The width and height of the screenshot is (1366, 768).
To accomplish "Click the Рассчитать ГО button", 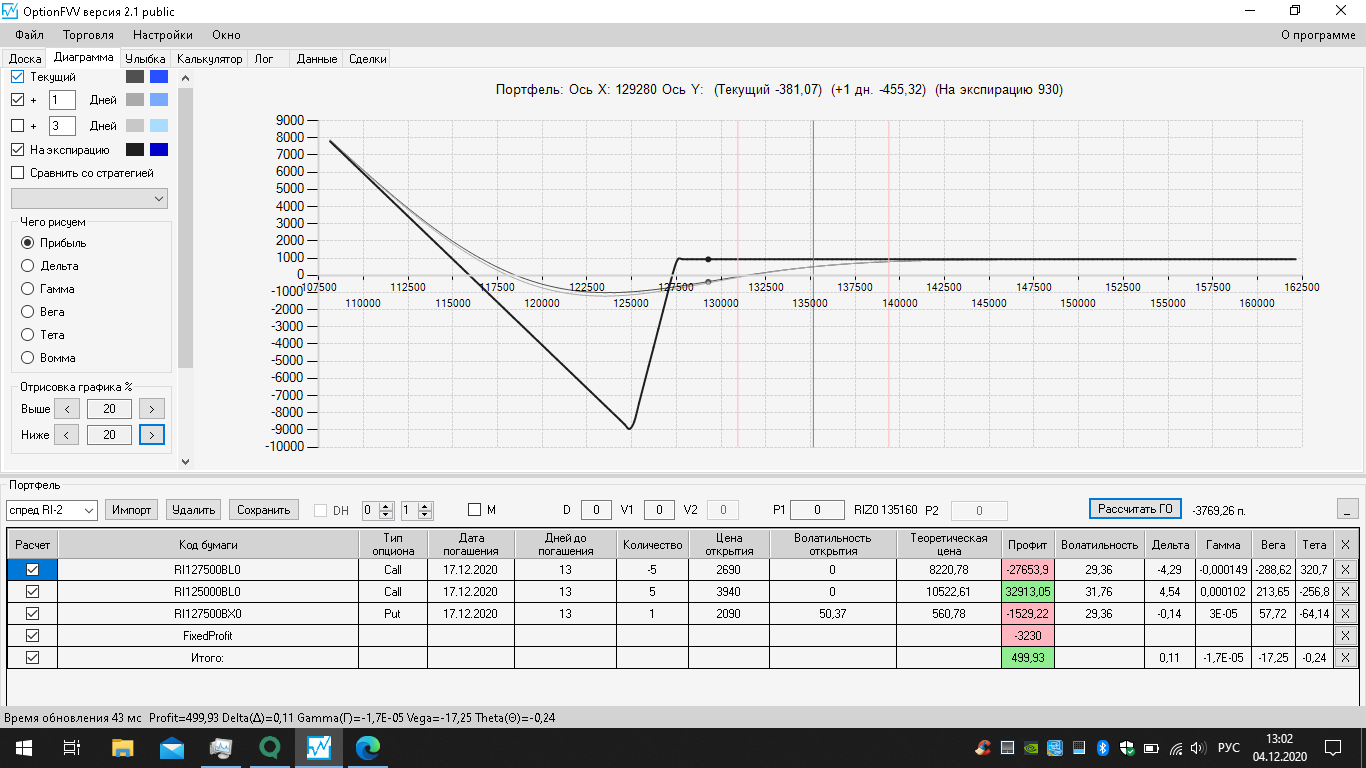I will click(x=1135, y=509).
